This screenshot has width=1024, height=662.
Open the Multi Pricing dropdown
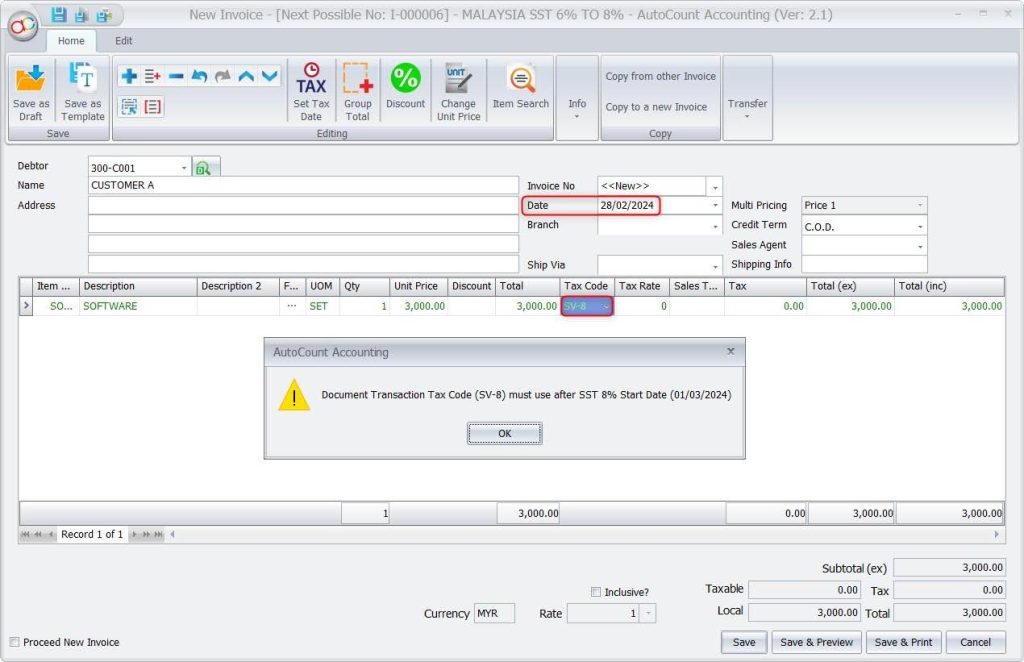(921, 205)
